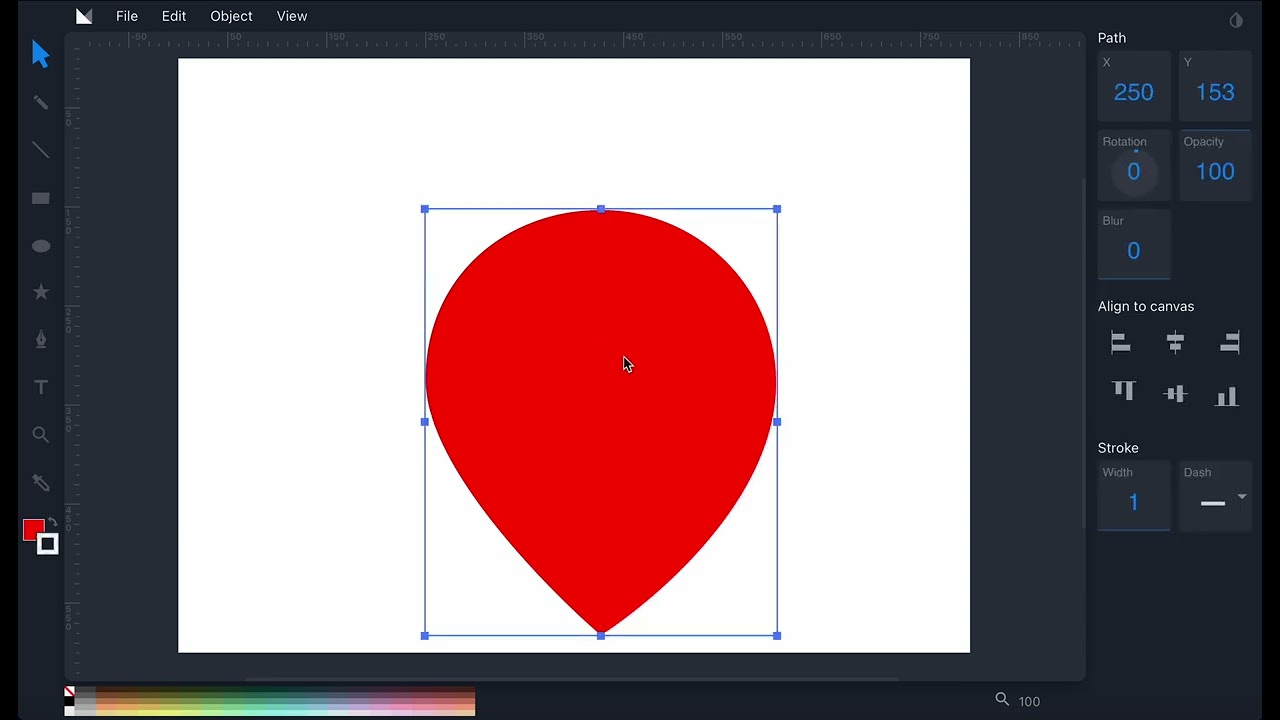Align object to bottom of canvas
Screen dimensions: 1280x720
tap(1227, 397)
